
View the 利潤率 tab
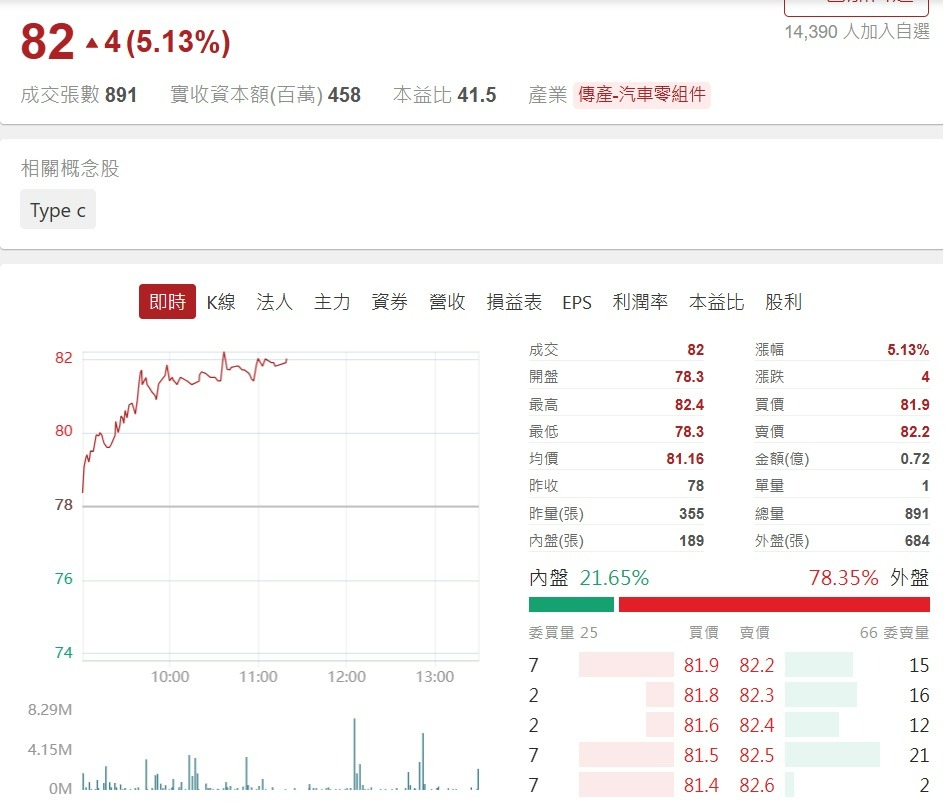pyautogui.click(x=641, y=302)
